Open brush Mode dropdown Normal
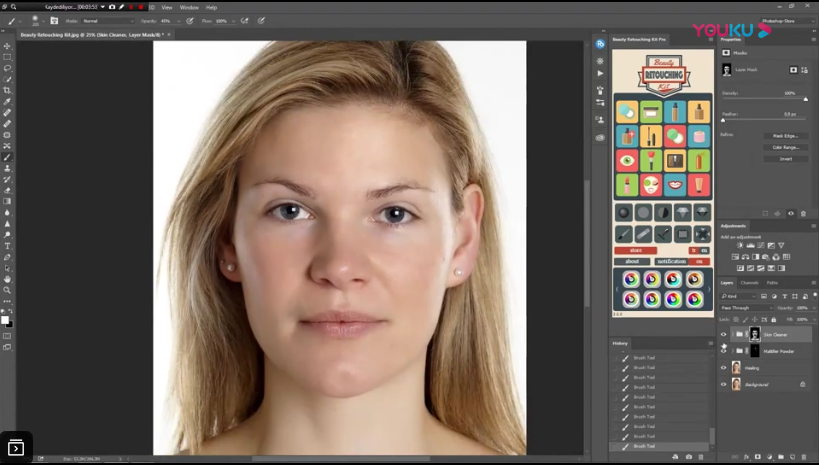This screenshot has width=819, height=465. (108, 21)
